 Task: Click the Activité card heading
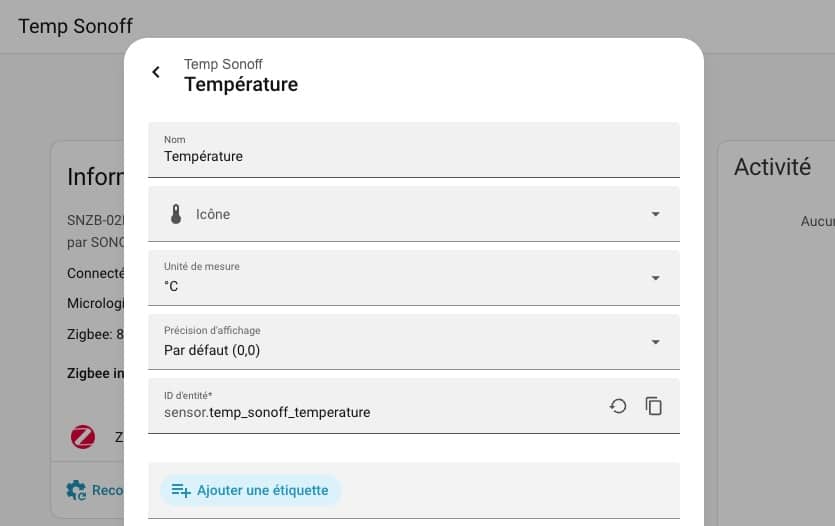point(772,167)
